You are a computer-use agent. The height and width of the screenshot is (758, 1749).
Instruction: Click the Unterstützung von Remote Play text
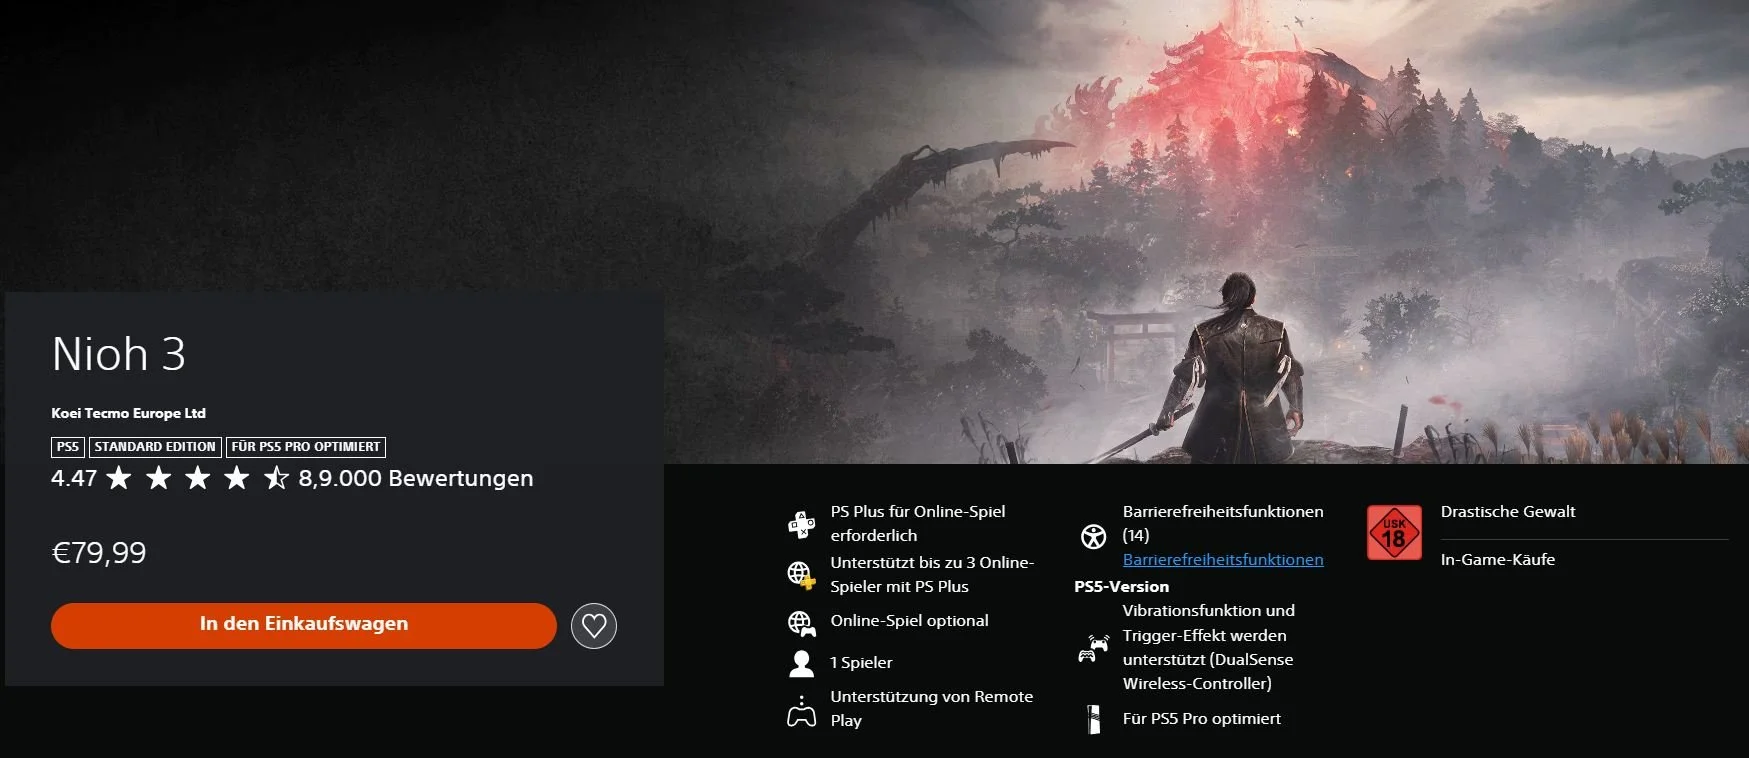pyautogui.click(x=931, y=708)
